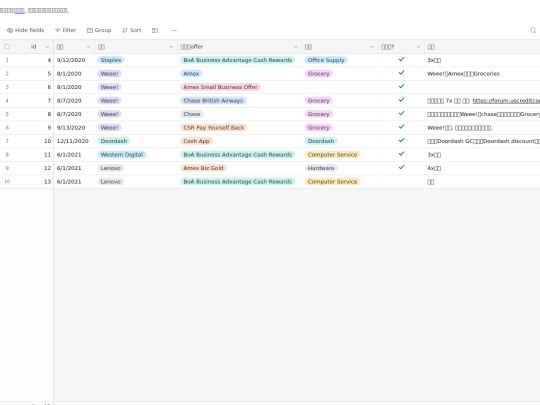Select the Staples tag
This screenshot has width=540, height=405.
(111, 60)
